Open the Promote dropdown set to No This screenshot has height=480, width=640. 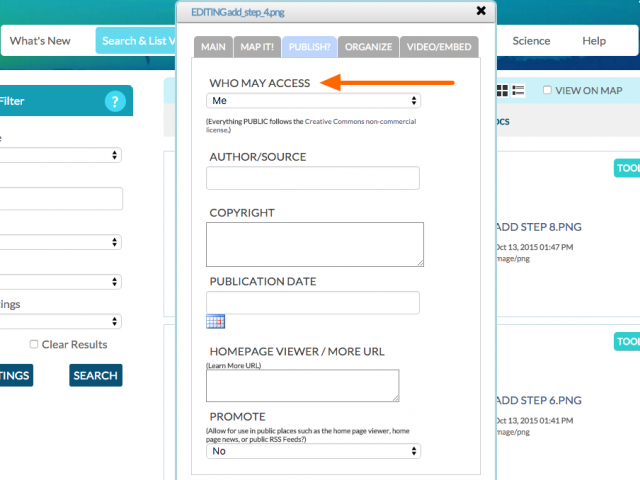313,451
